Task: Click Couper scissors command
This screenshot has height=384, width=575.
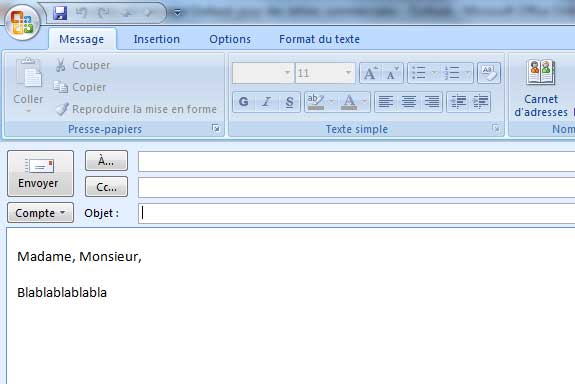Action: (83, 65)
